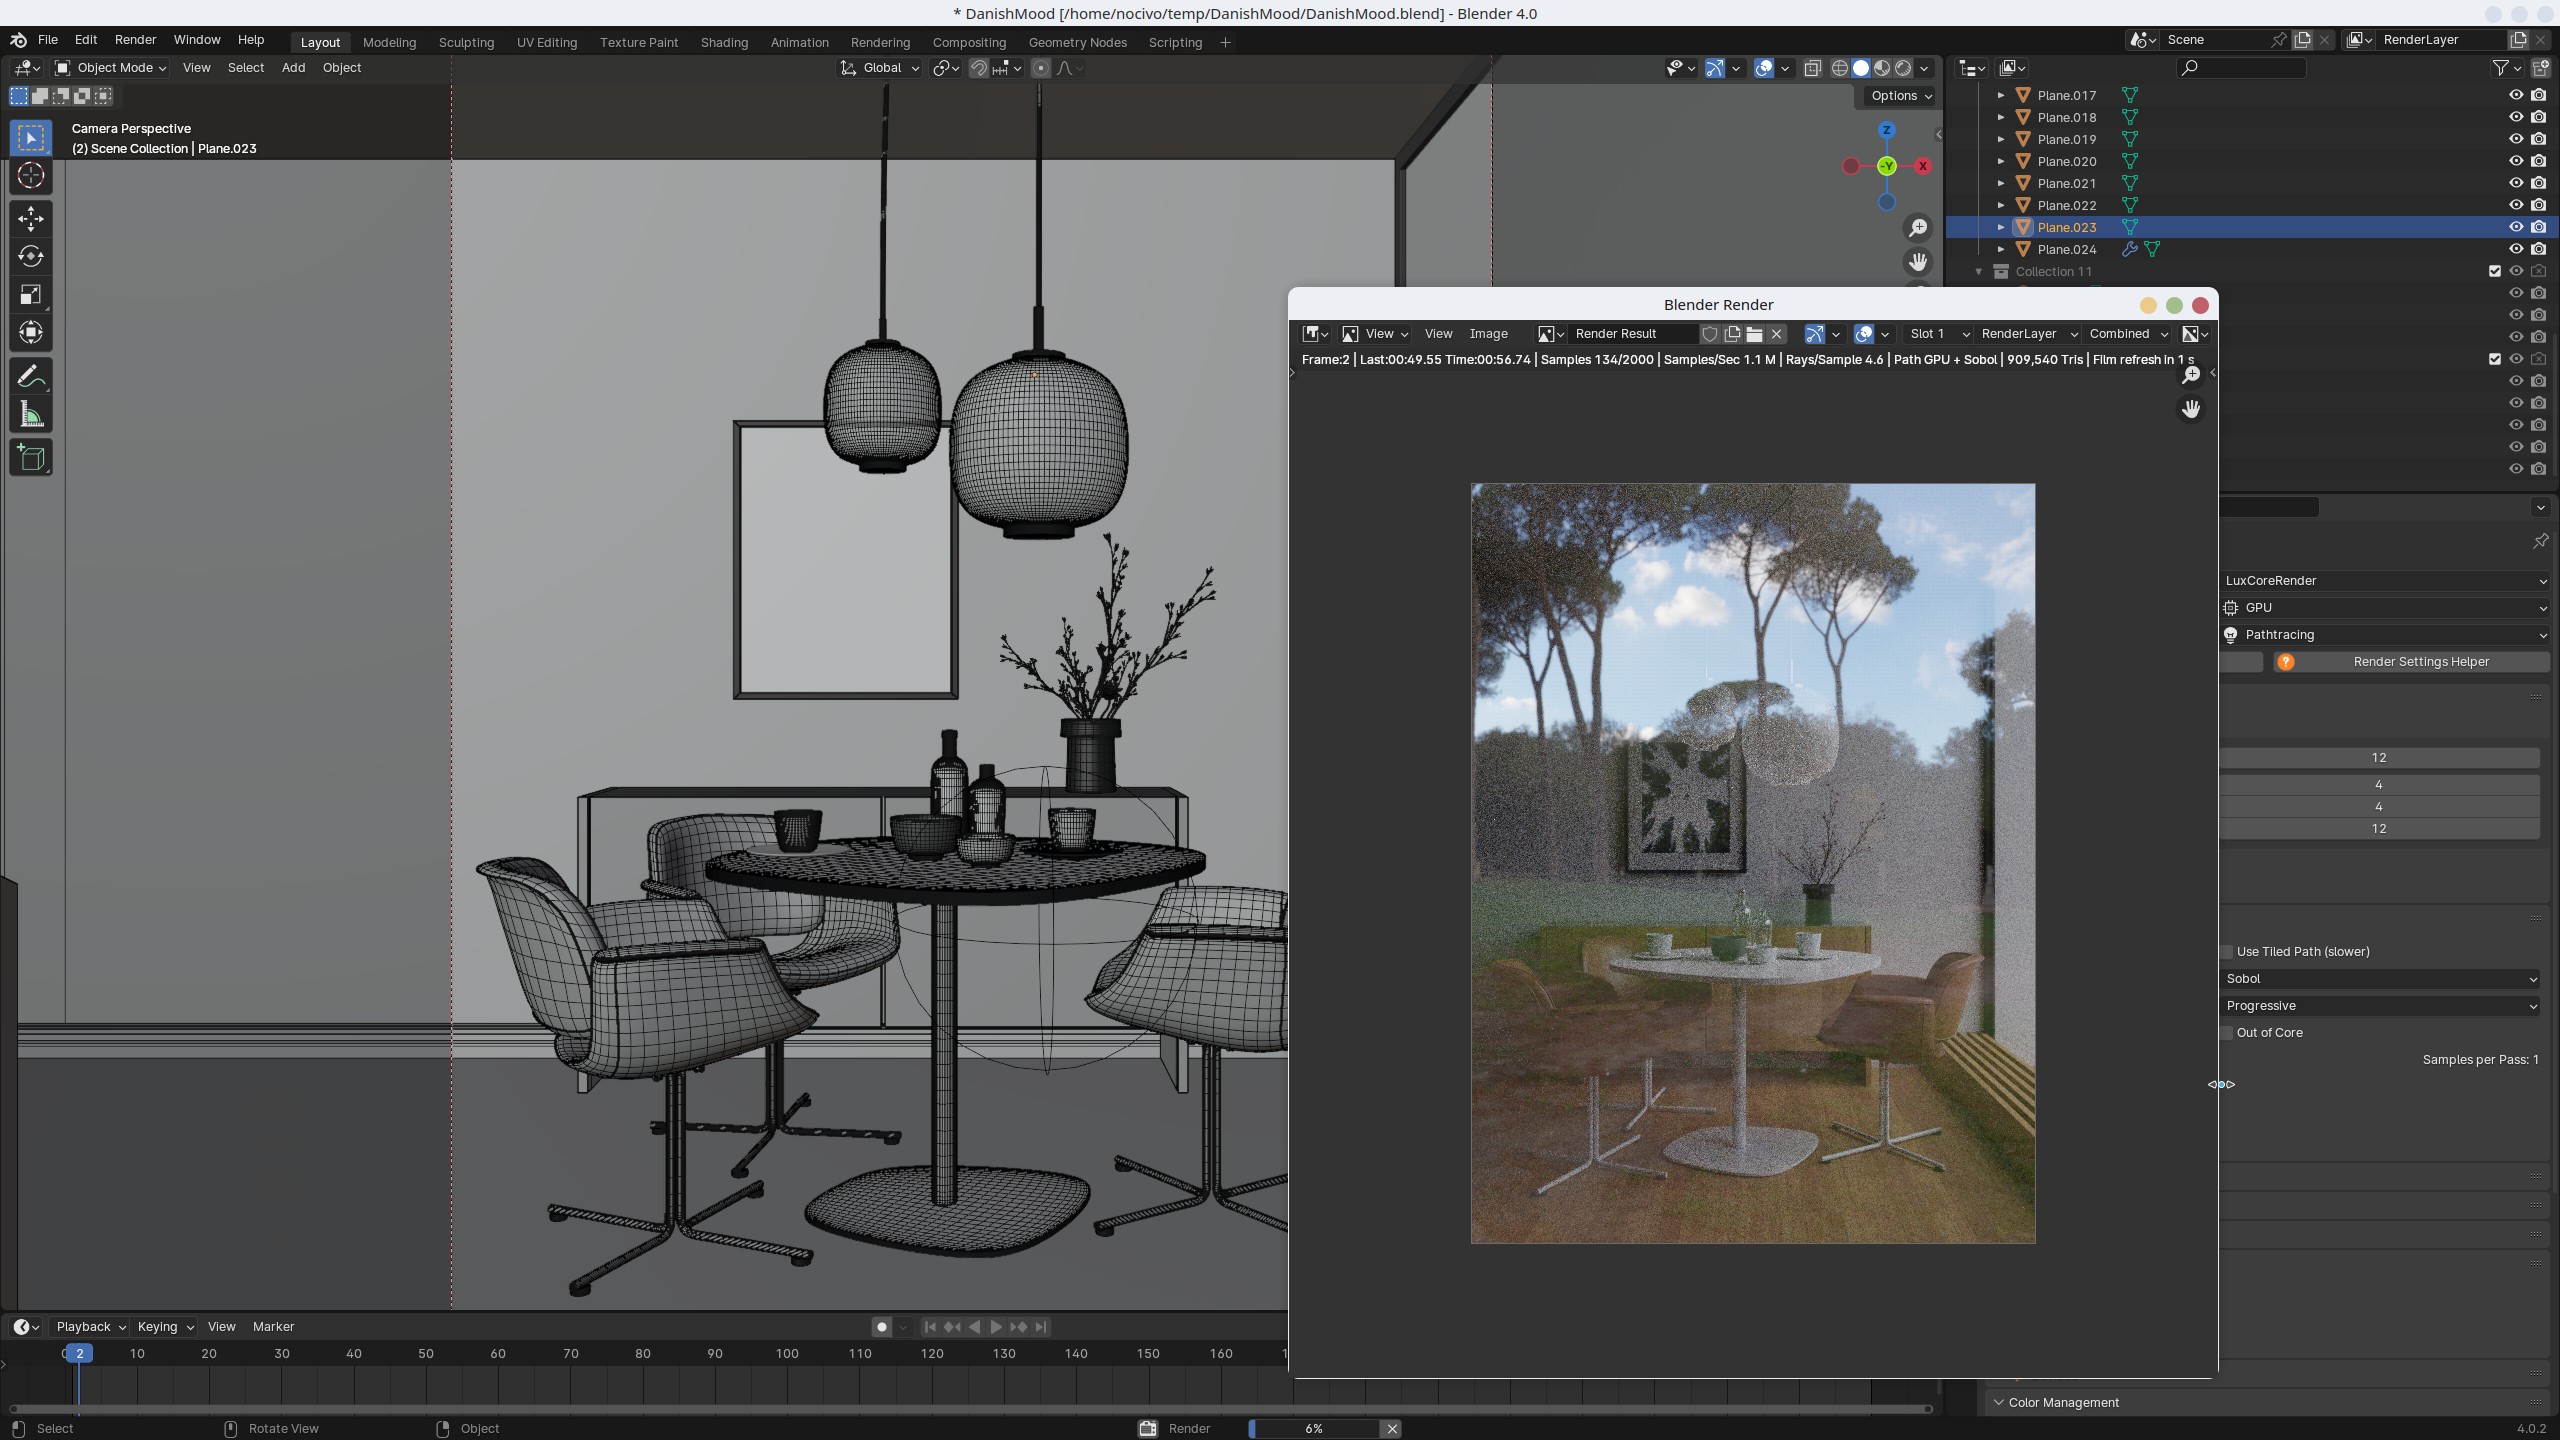The image size is (2560, 1440).
Task: Hide Plane.023 using its eye icon
Action: (x=2516, y=227)
